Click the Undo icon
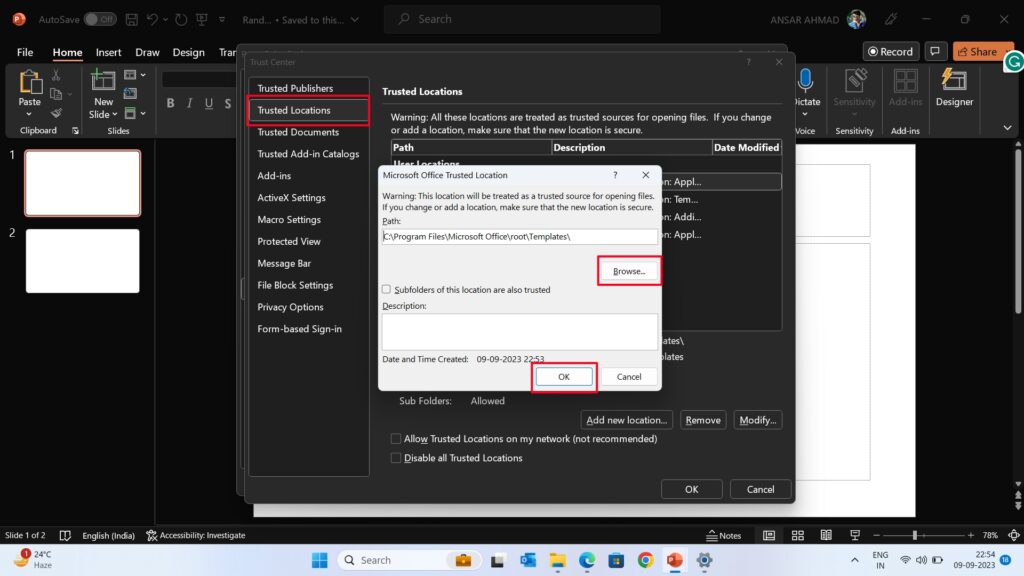1024x576 pixels. pyautogui.click(x=152, y=20)
